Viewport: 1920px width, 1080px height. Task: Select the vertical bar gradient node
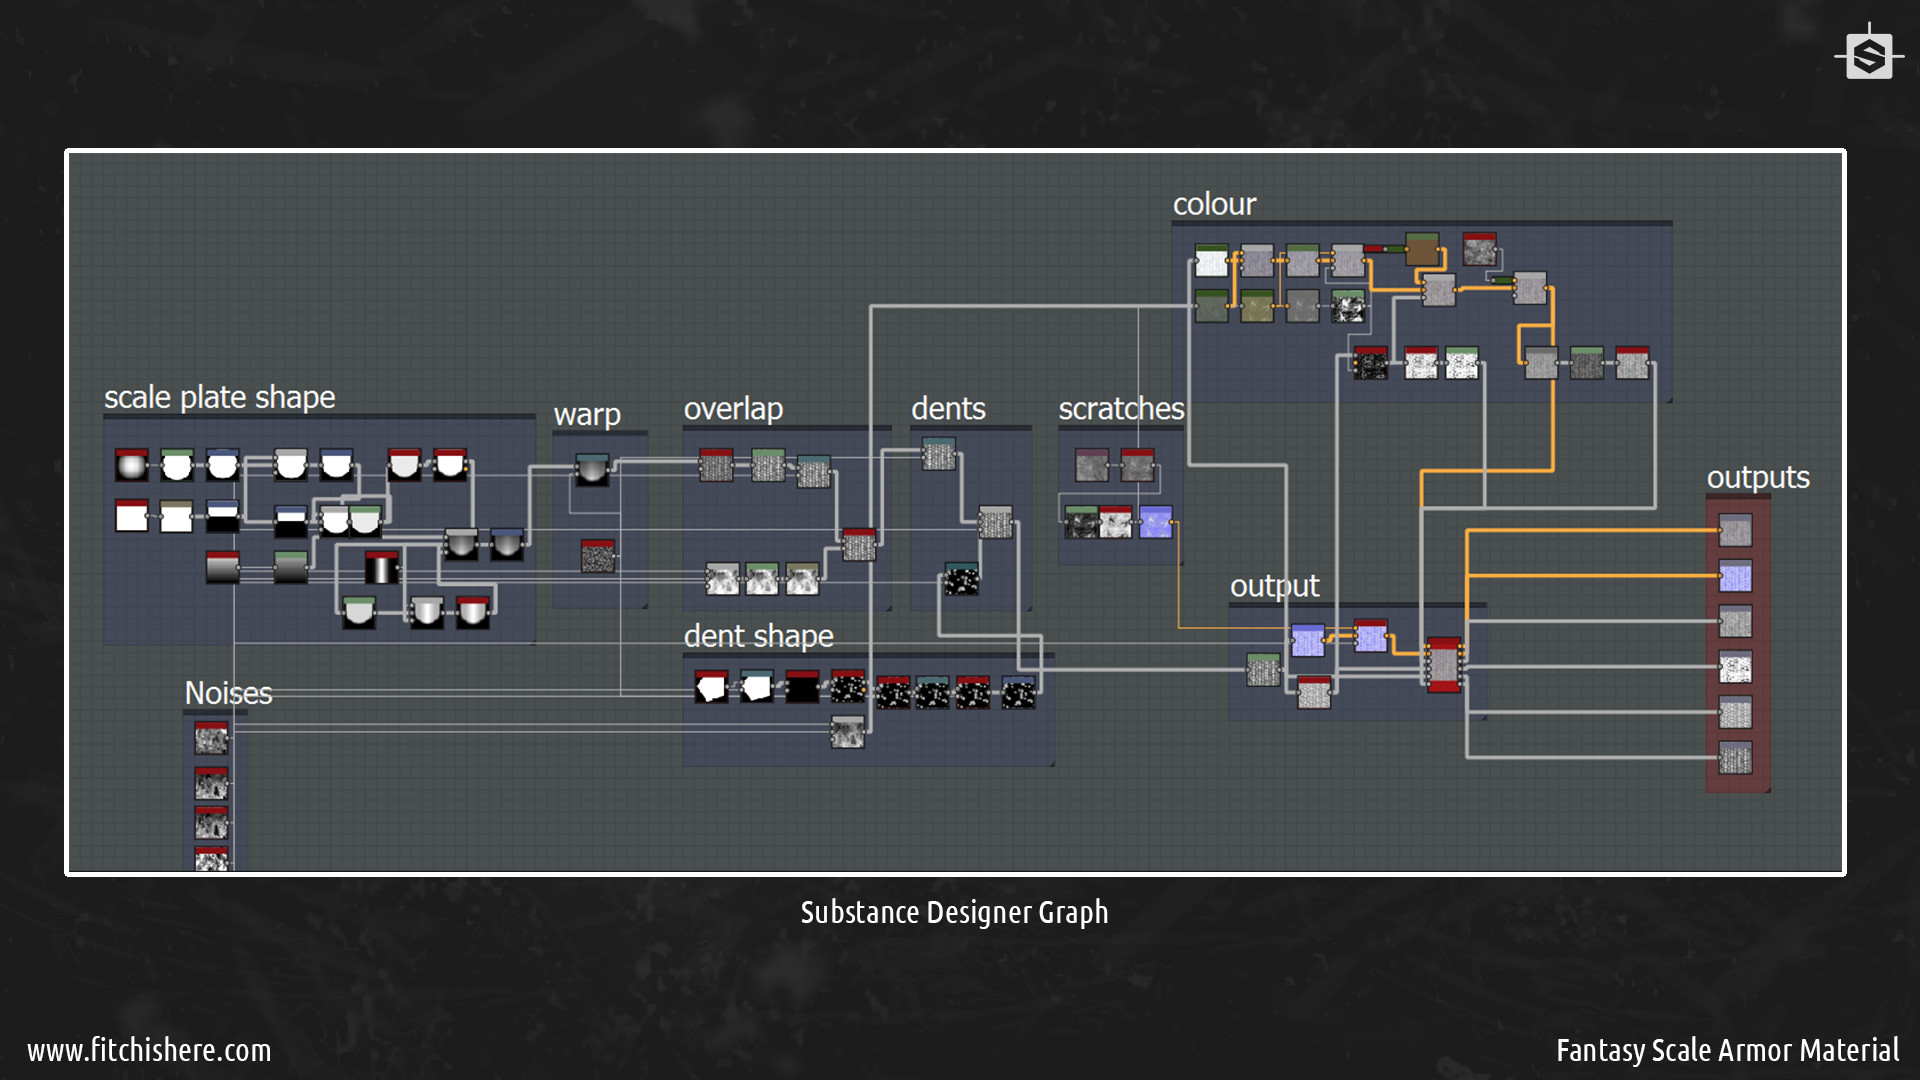(381, 568)
